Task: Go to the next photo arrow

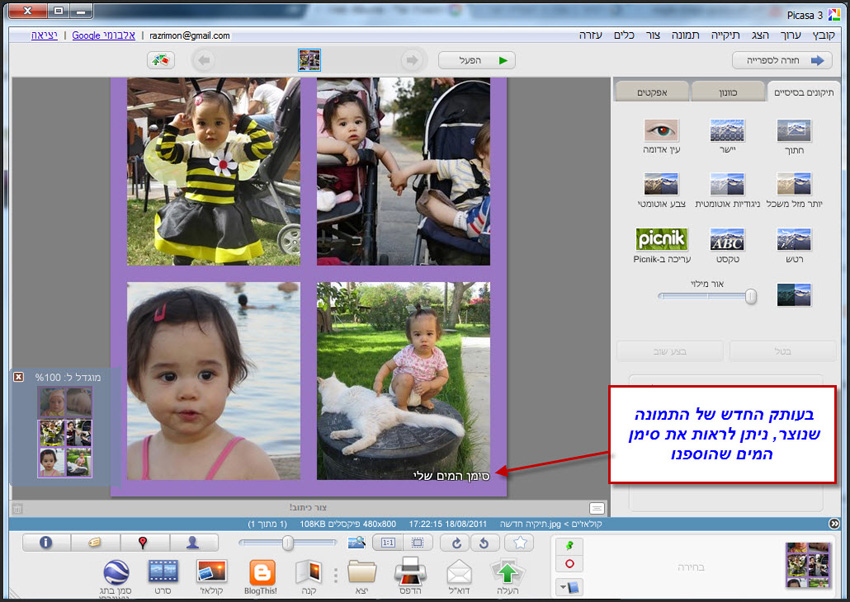Action: (x=412, y=60)
